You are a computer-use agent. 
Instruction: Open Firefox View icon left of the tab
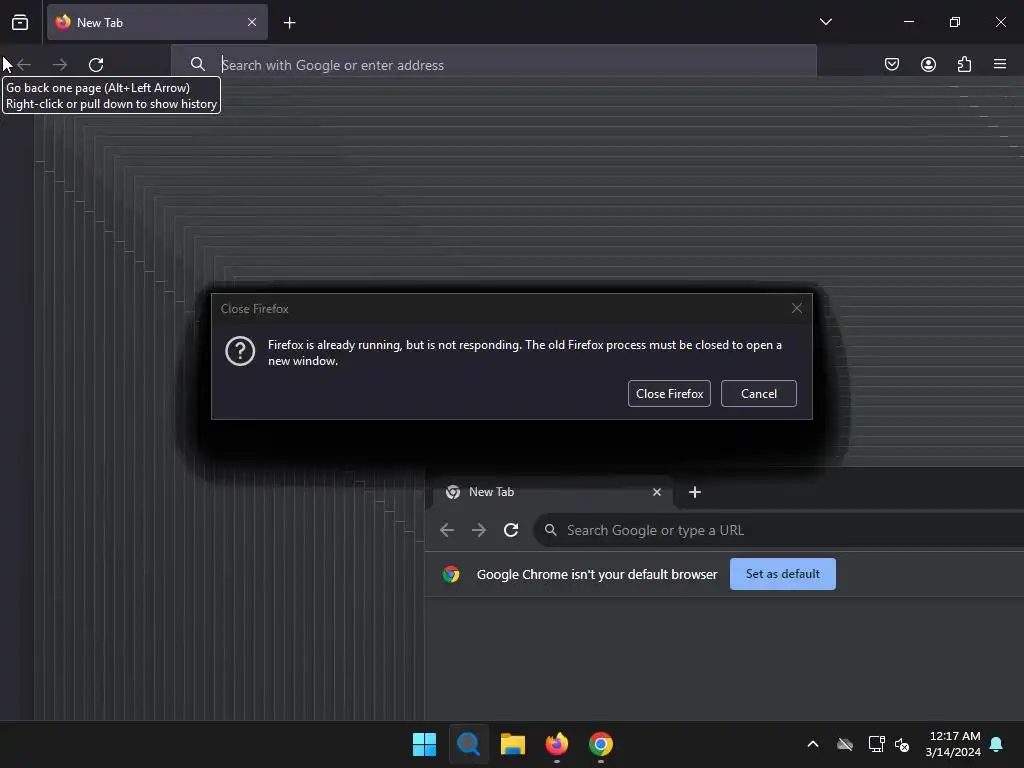[x=20, y=22]
